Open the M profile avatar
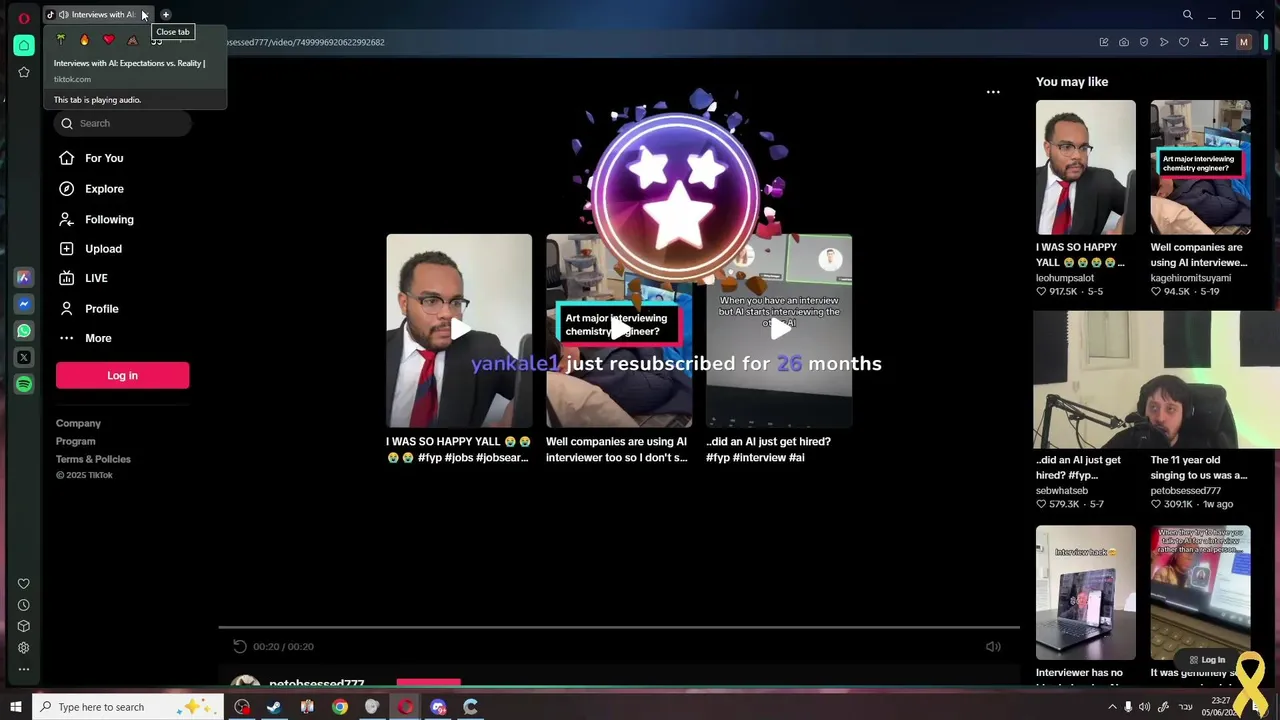This screenshot has height=720, width=1280. [1244, 42]
